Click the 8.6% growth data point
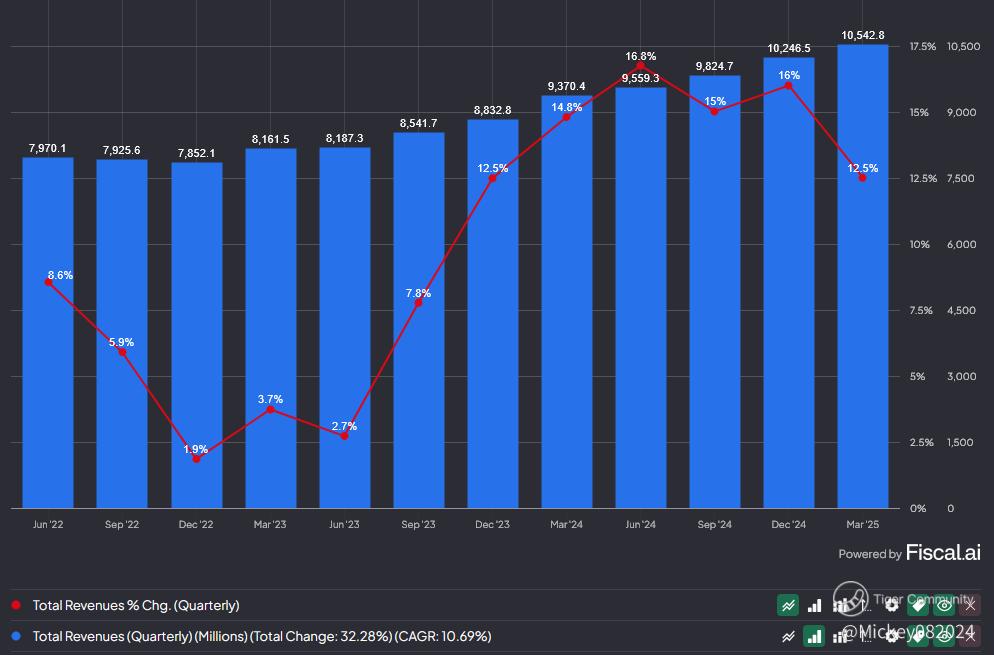 49,282
